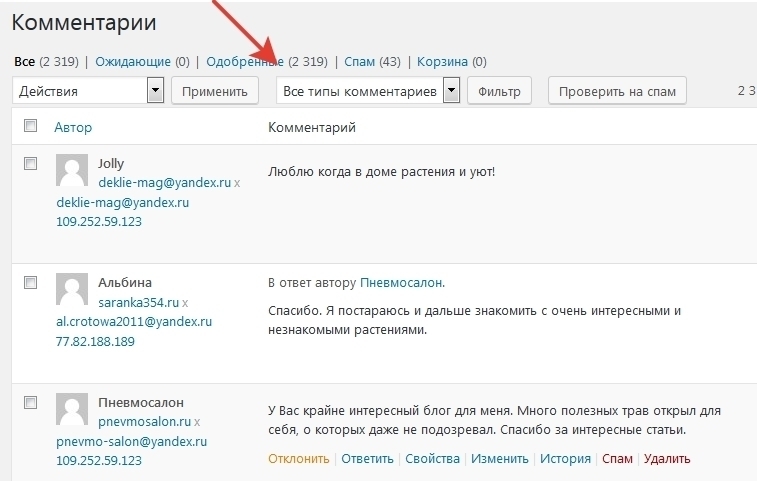Screen dimensions: 757x481
Task: Expand the Все типы комментариев dropdown
Action: tap(367, 91)
